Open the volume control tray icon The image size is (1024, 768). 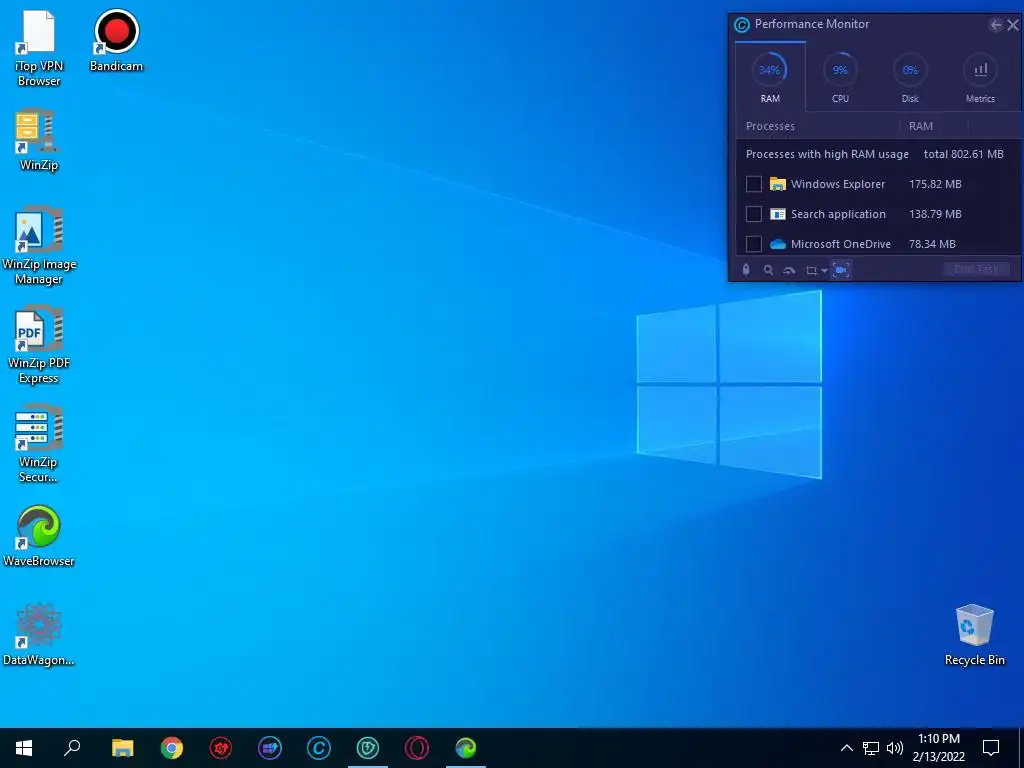[895, 748]
